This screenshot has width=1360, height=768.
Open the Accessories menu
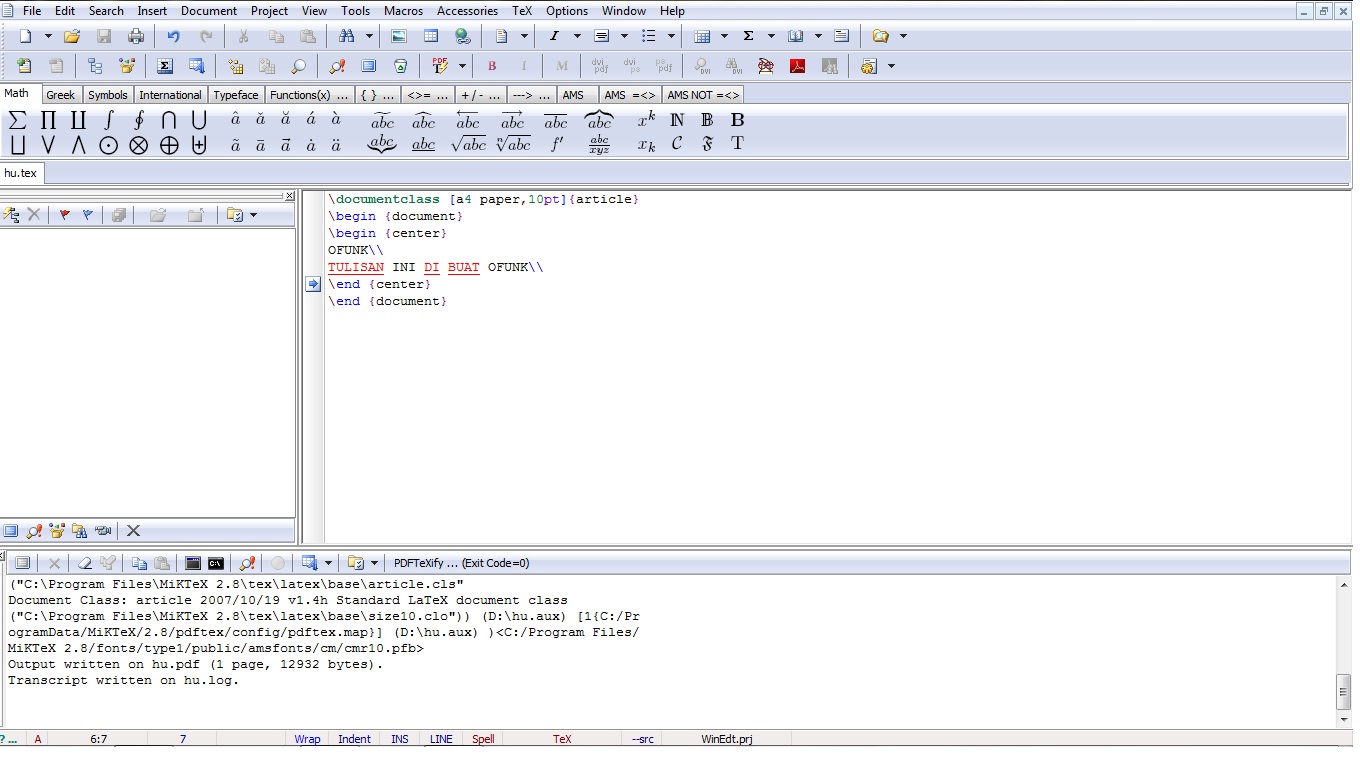pyautogui.click(x=467, y=11)
